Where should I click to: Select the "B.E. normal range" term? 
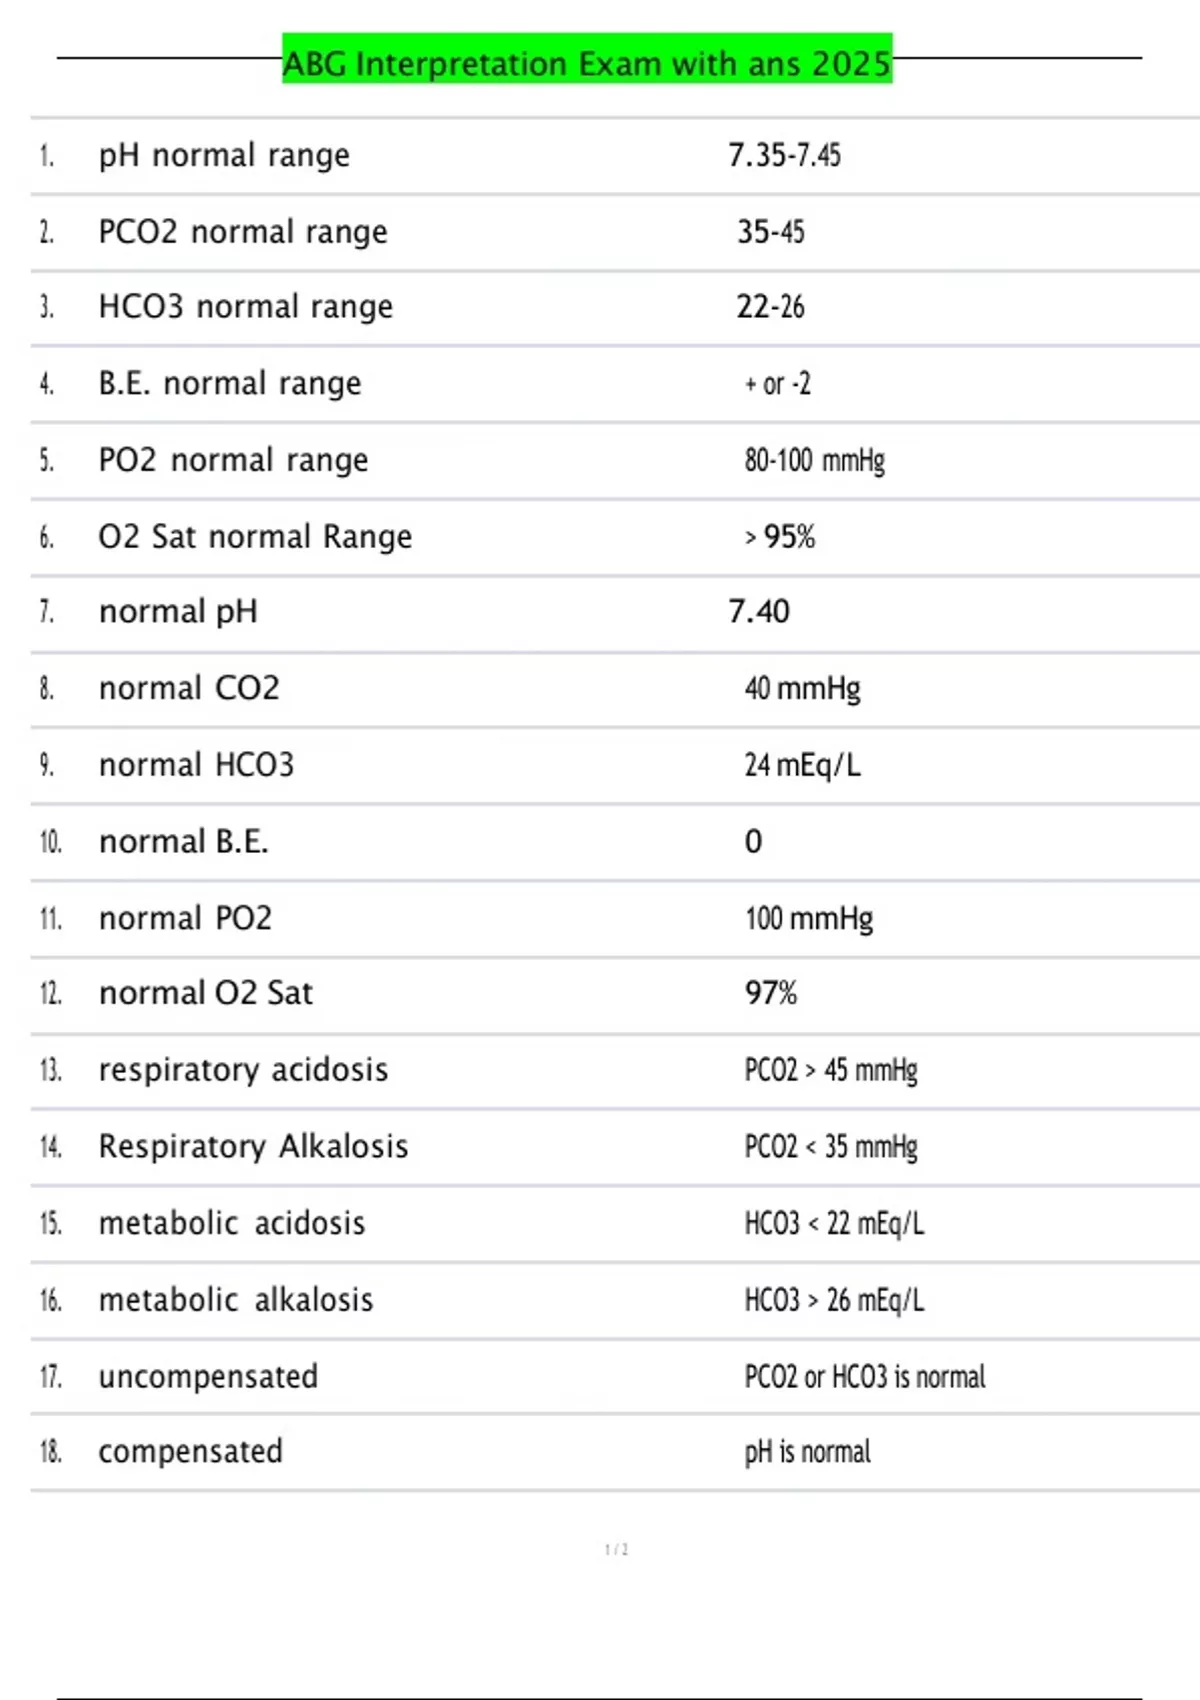230,384
